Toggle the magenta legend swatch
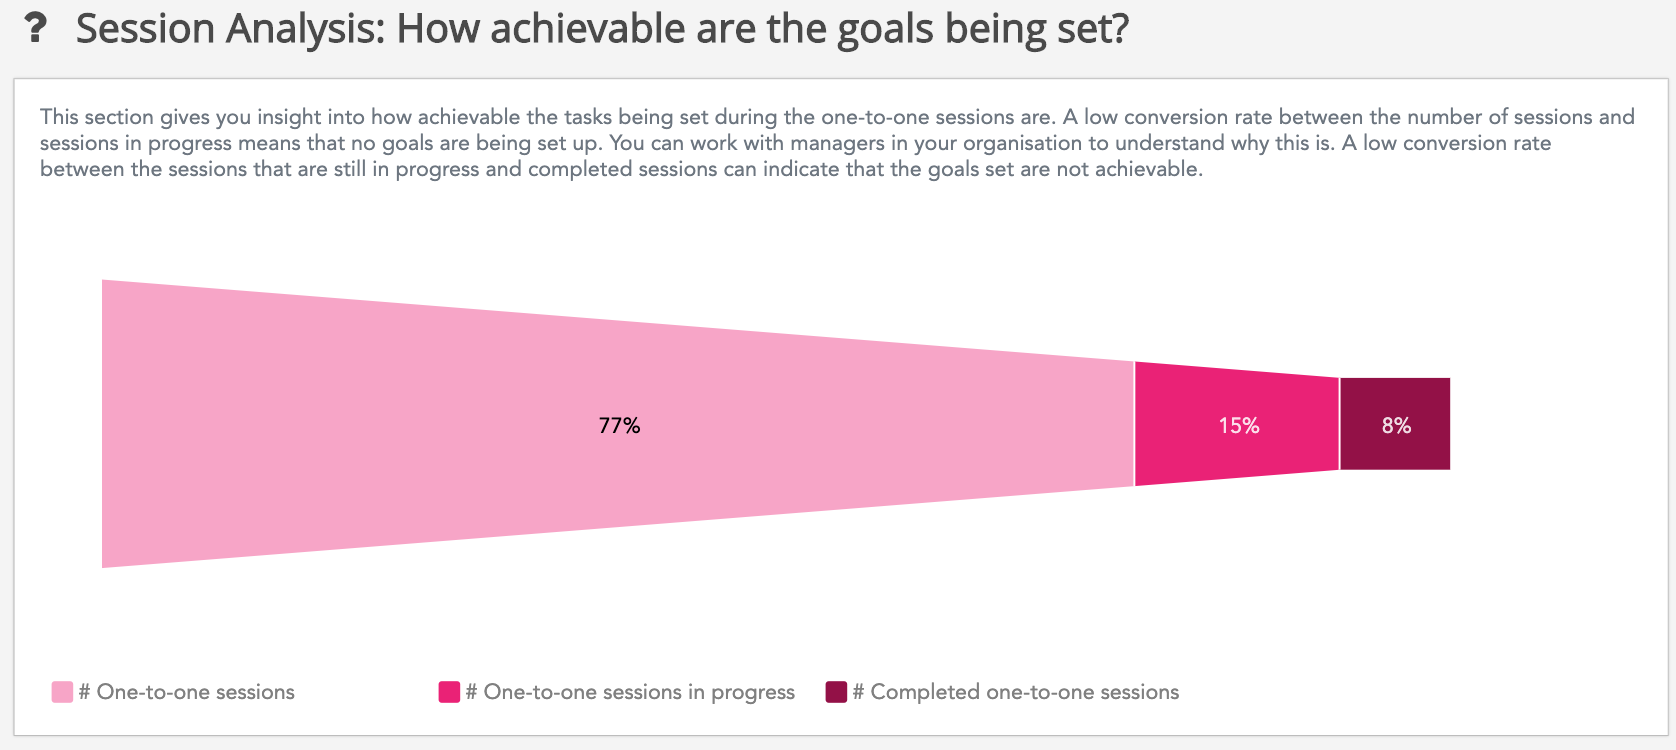Viewport: 1676px width, 750px height. [449, 692]
